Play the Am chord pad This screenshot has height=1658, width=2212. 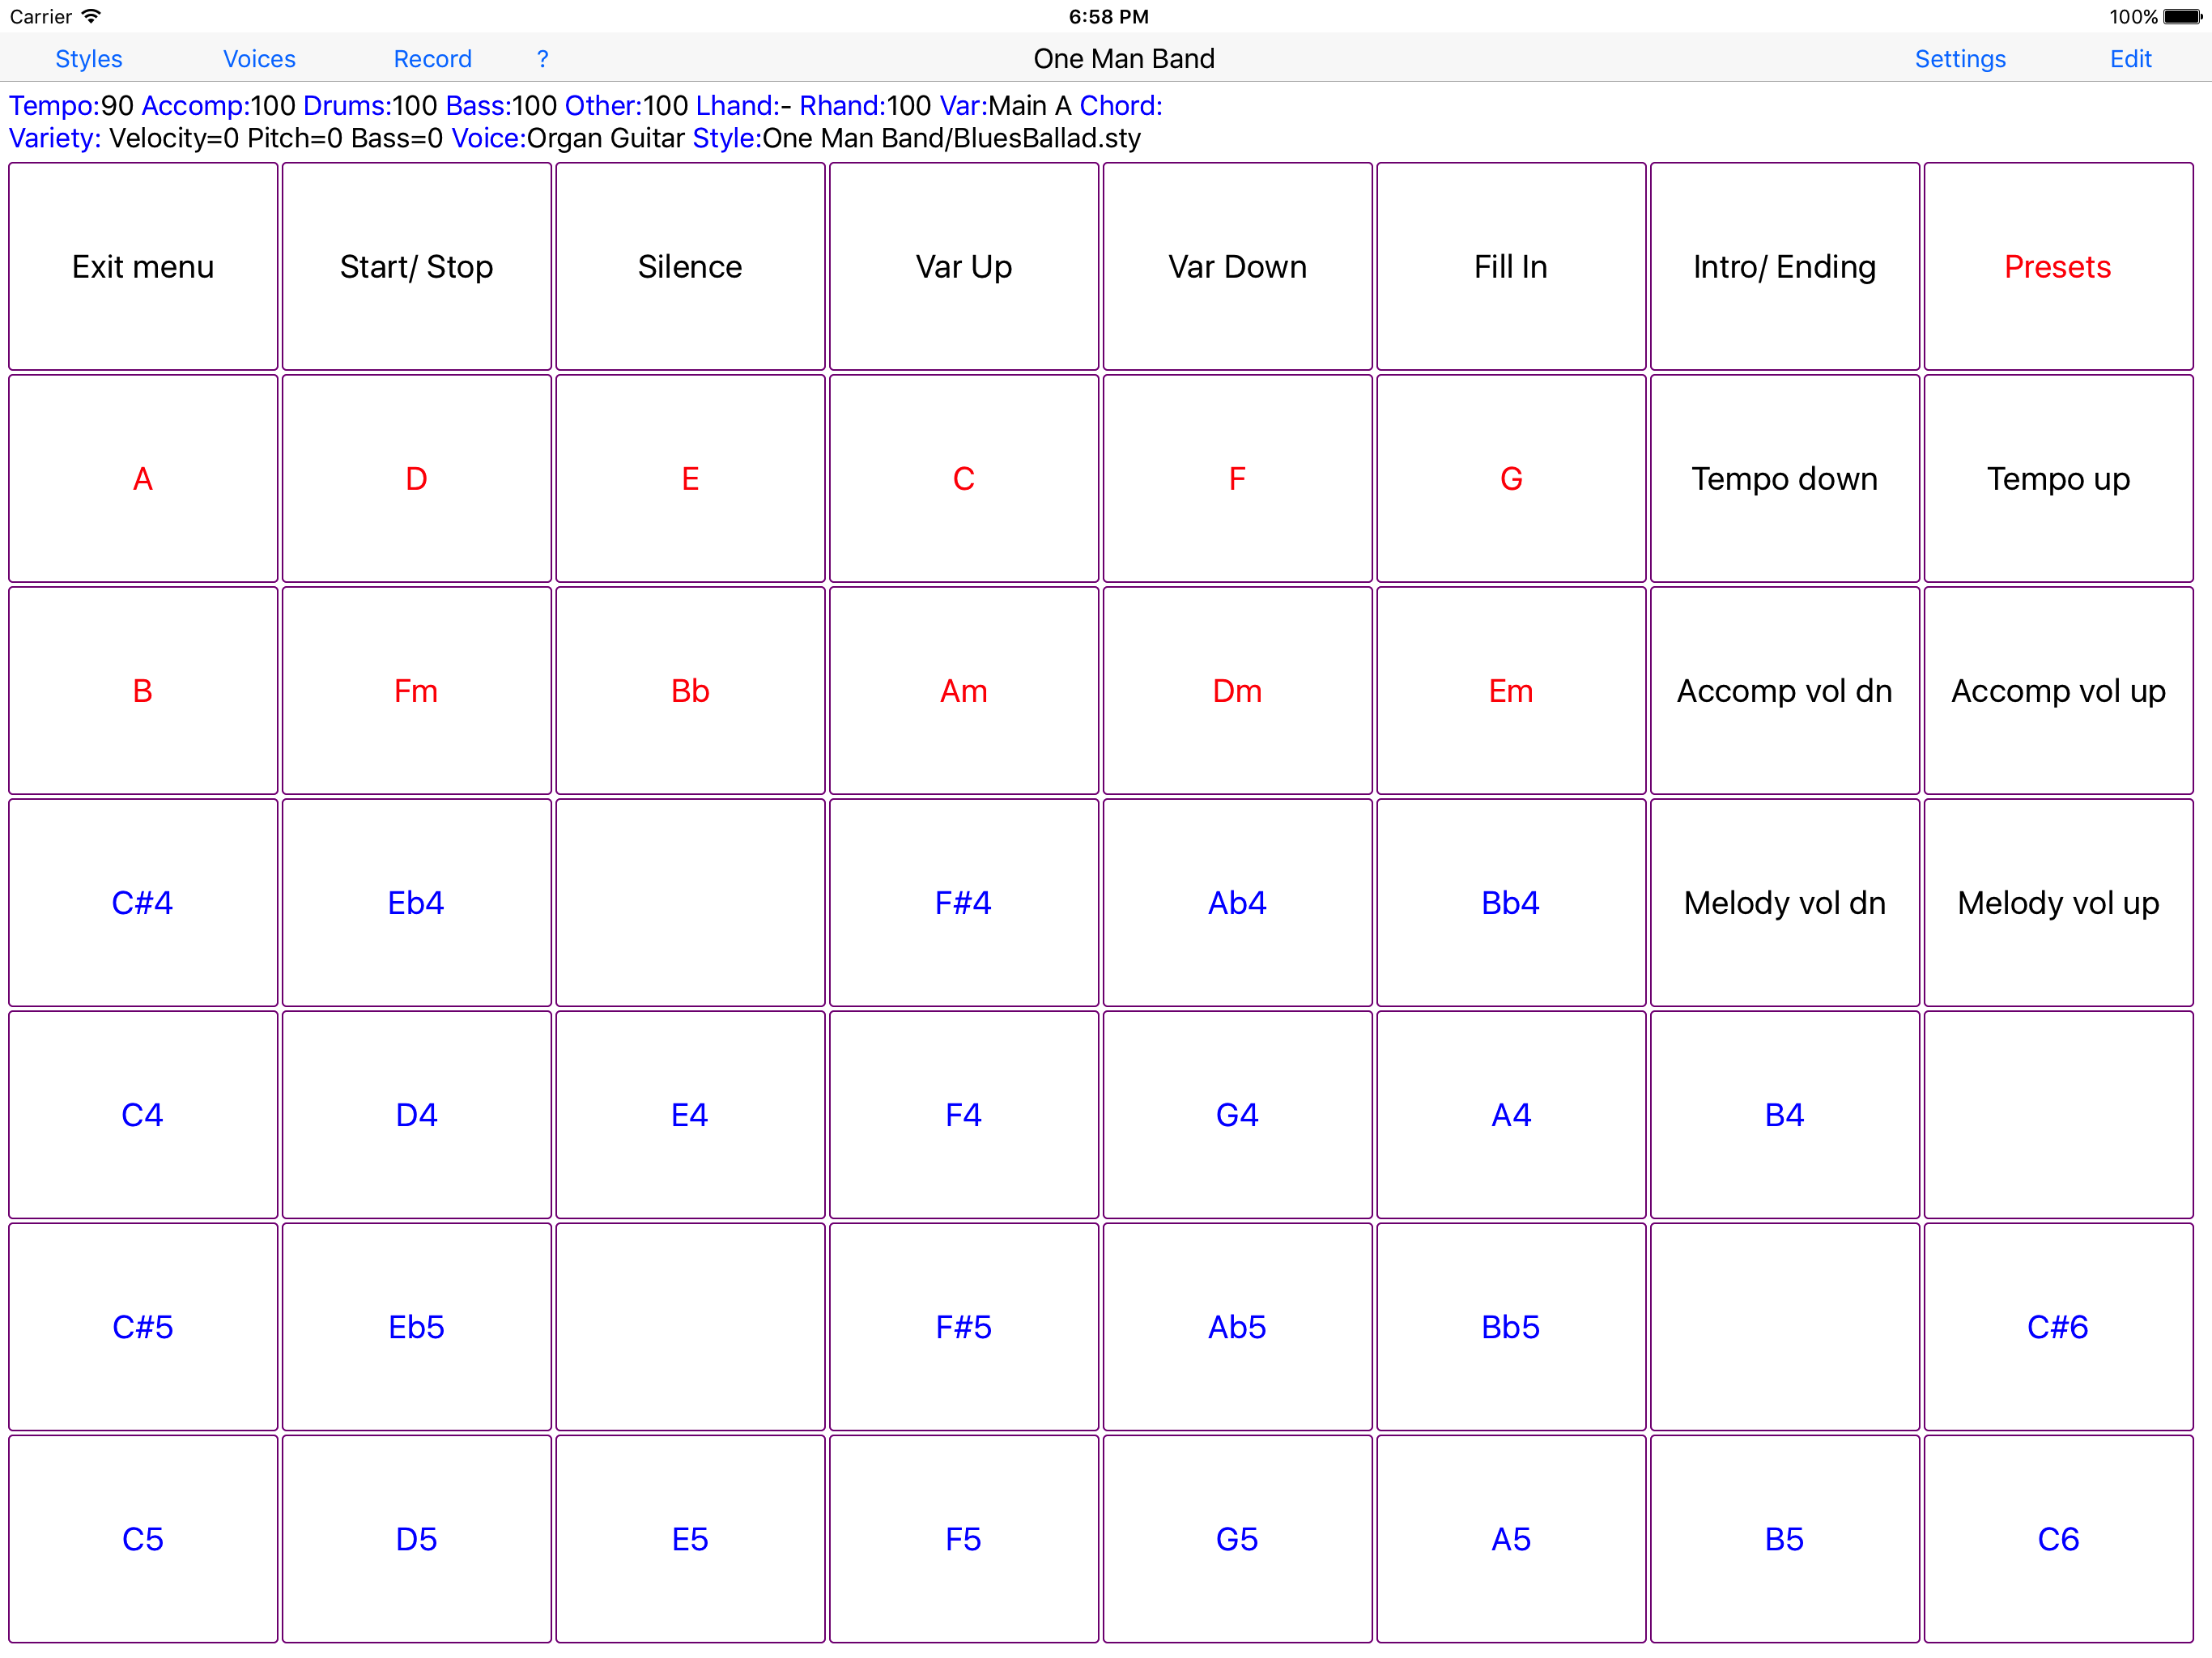coord(964,691)
